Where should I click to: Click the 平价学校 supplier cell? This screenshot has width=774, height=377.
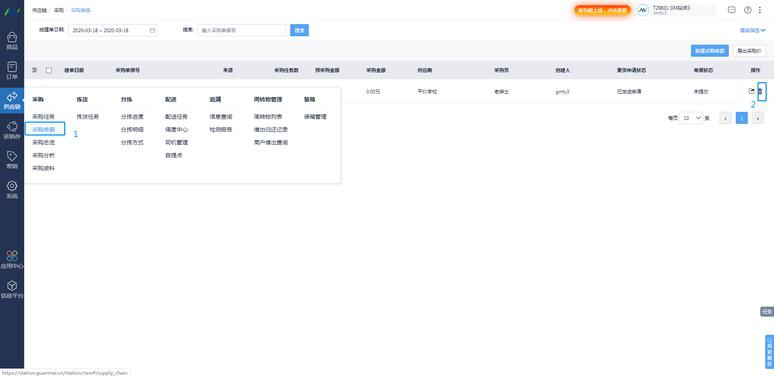pyautogui.click(x=427, y=91)
